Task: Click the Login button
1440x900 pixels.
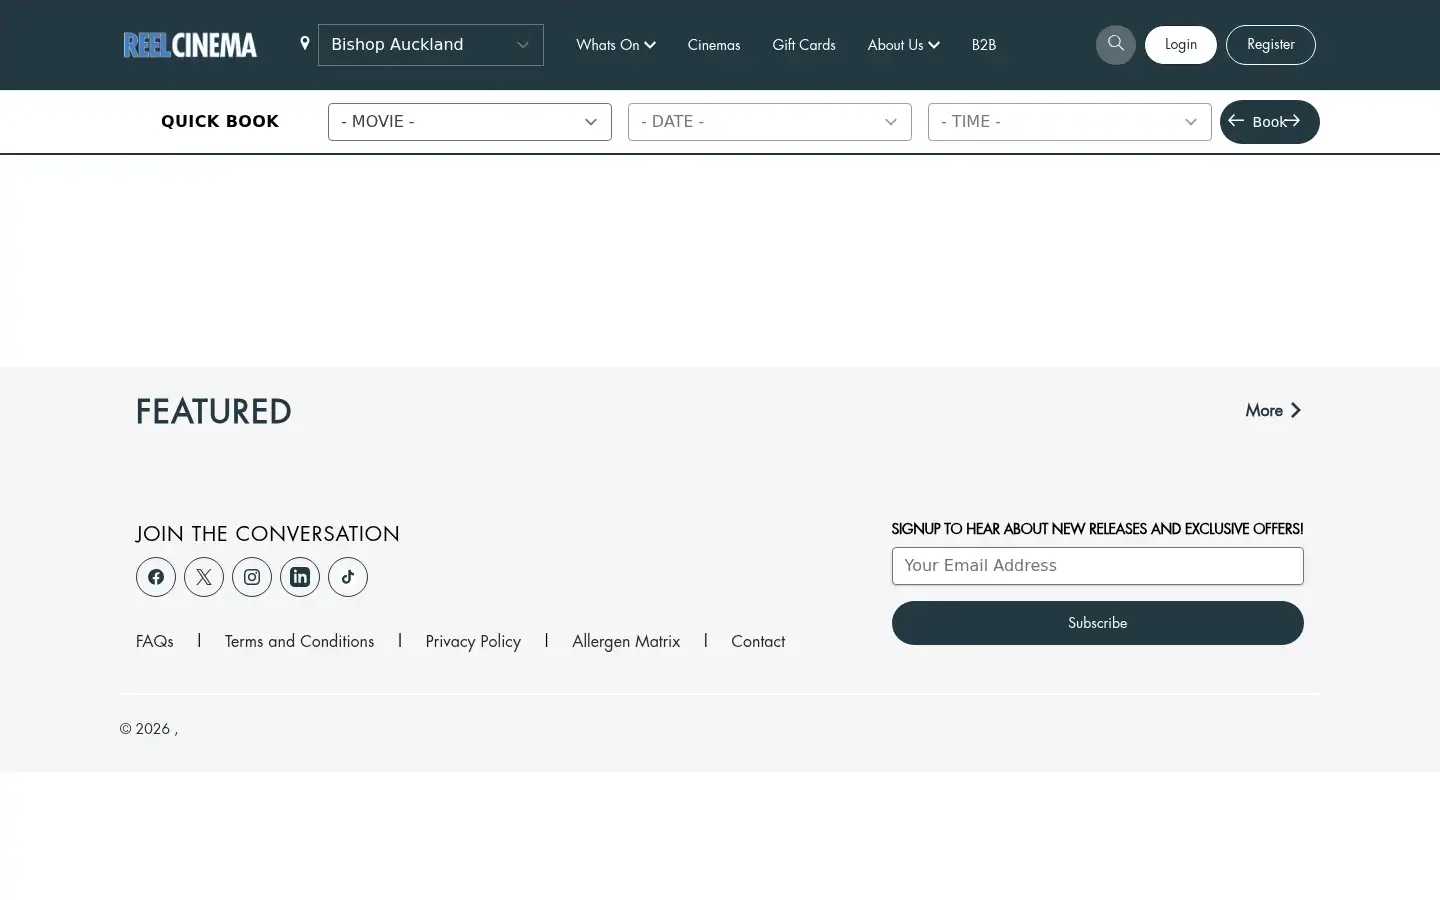Action: click(x=1181, y=45)
